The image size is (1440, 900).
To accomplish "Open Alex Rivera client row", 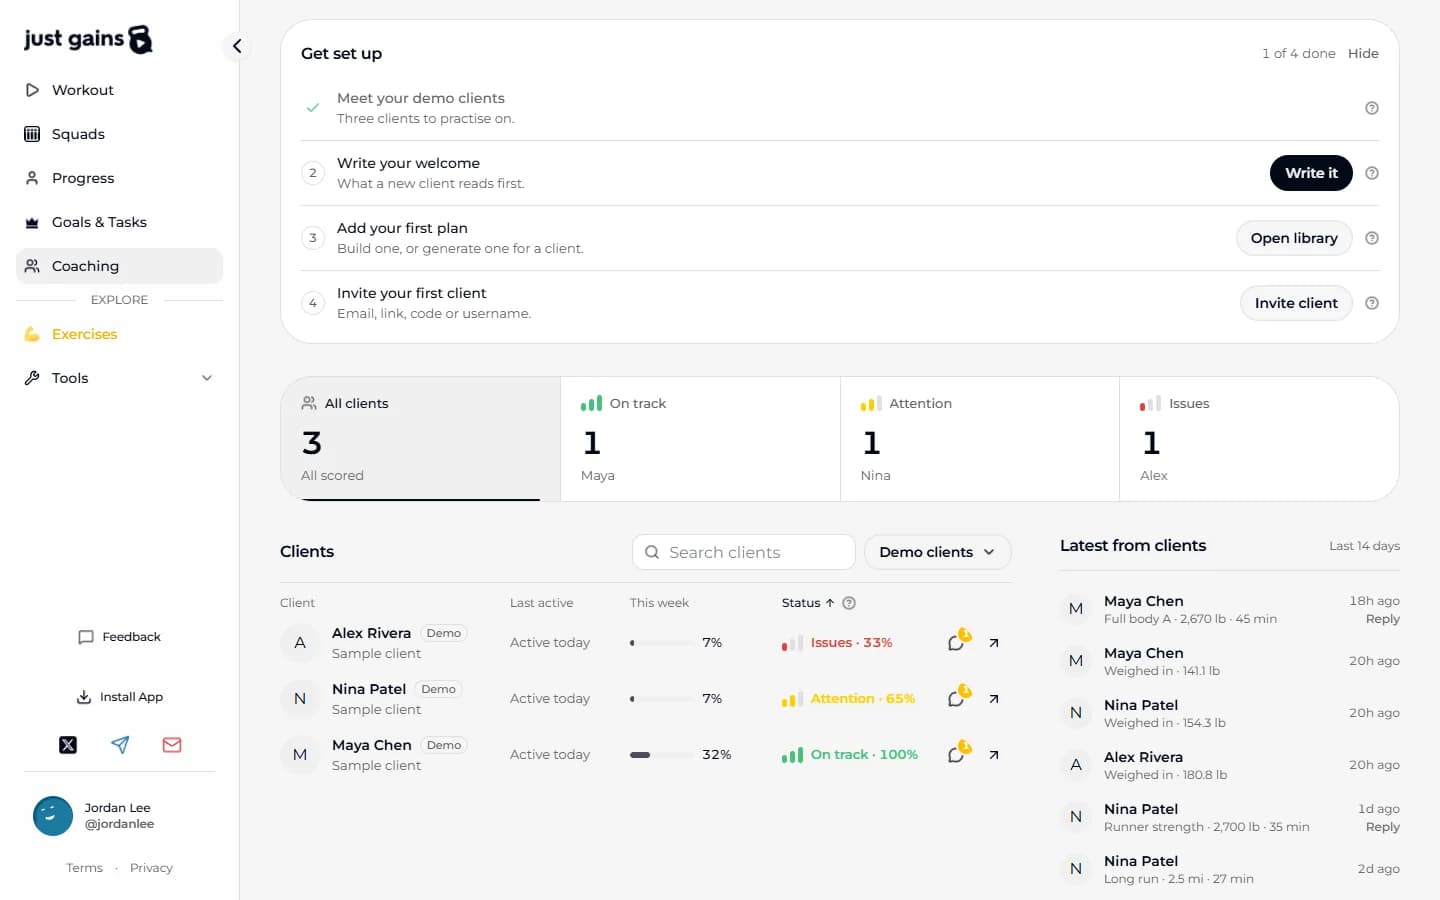I will (646, 643).
